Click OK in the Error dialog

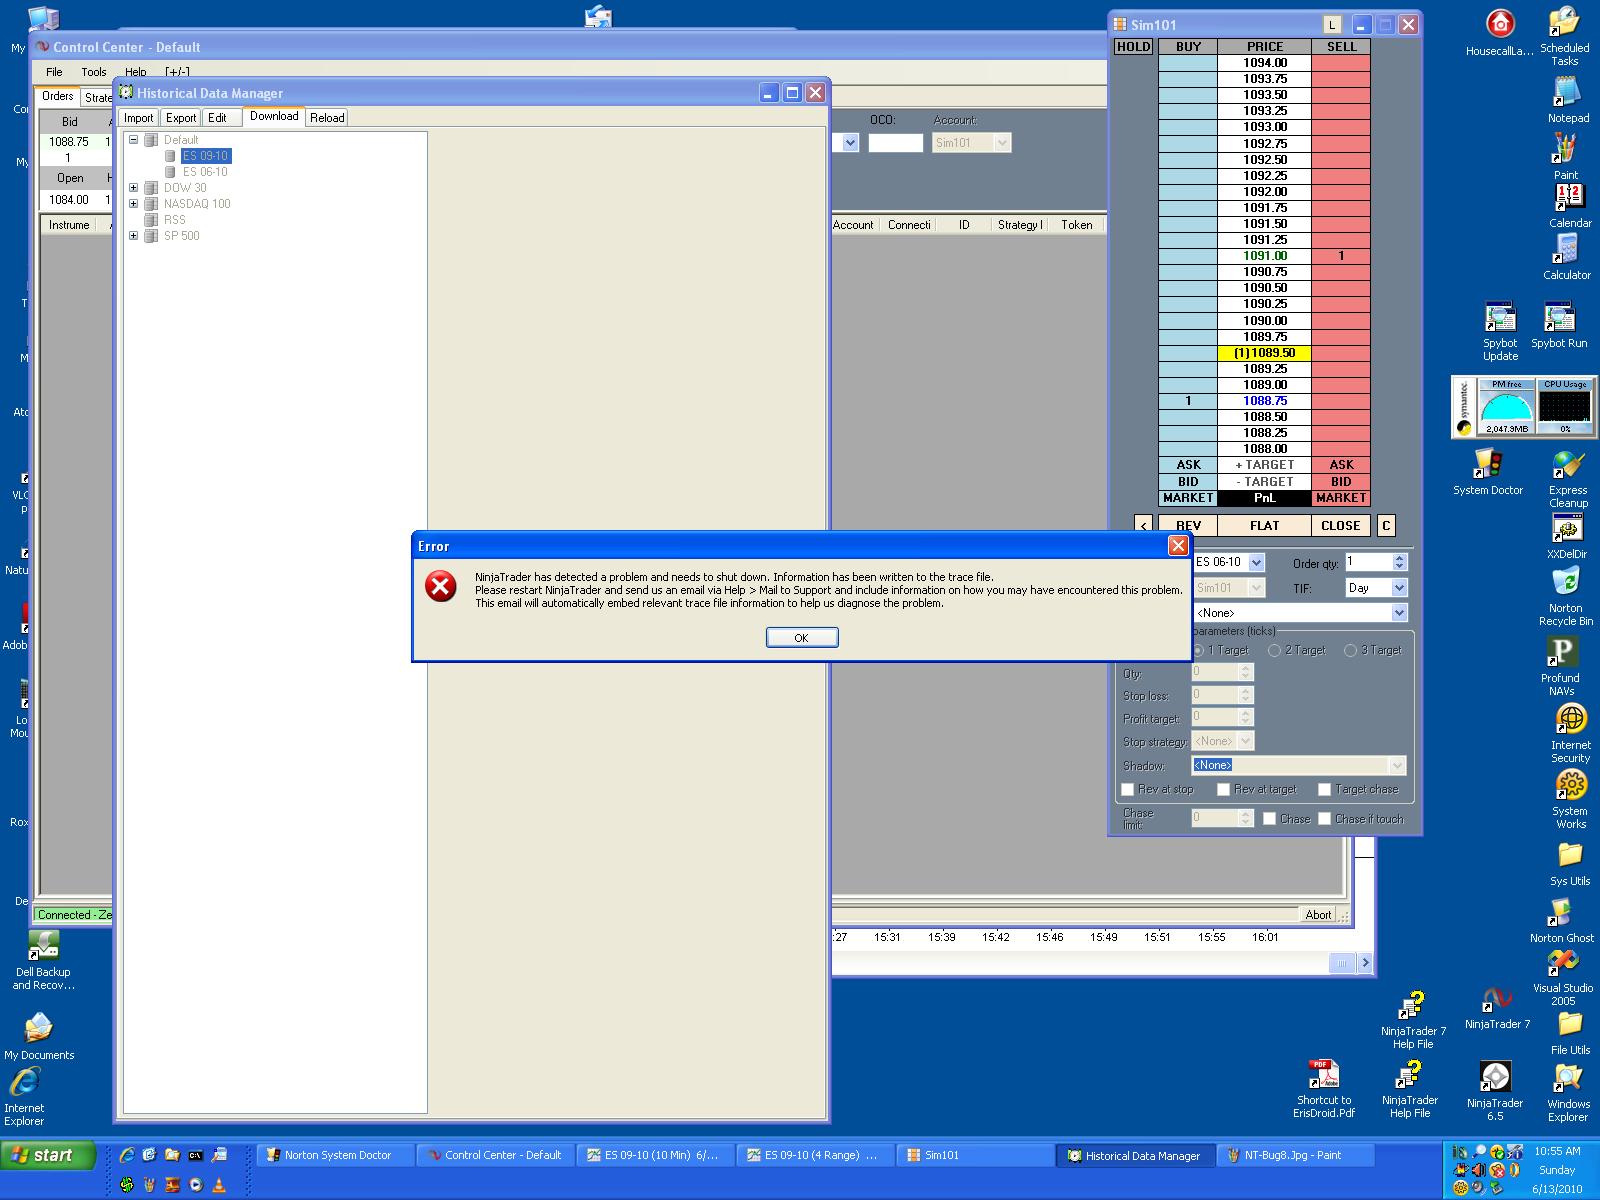[801, 638]
